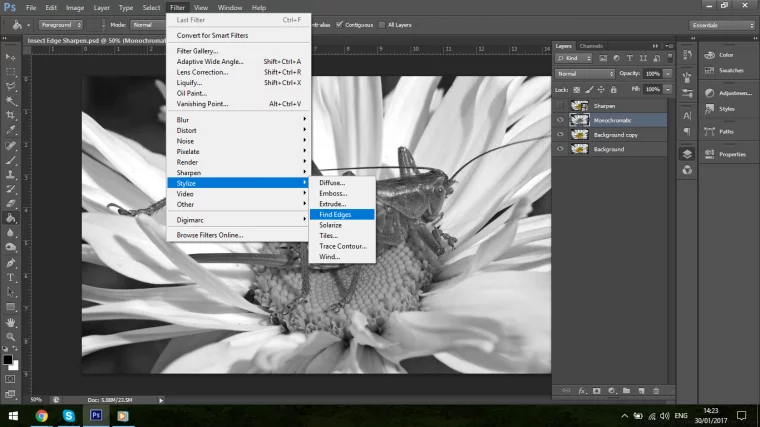Click the foreground color swatch
The height and width of the screenshot is (427, 760).
click(7, 360)
